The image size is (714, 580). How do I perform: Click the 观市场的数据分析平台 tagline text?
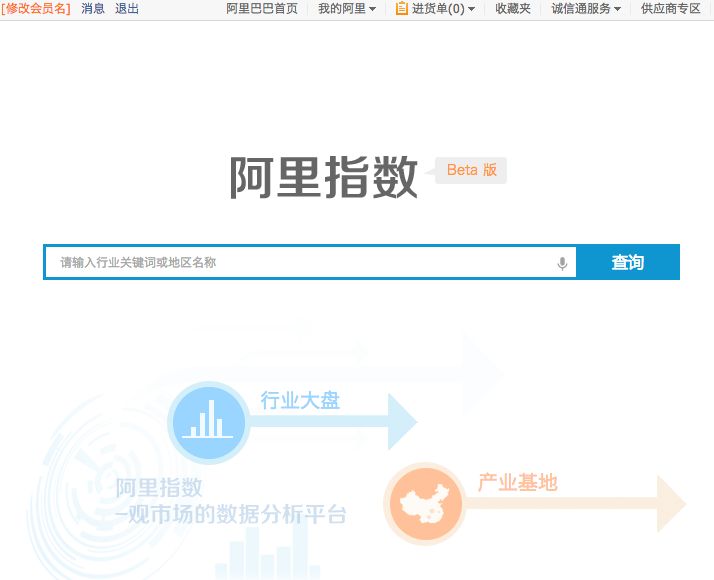231,515
